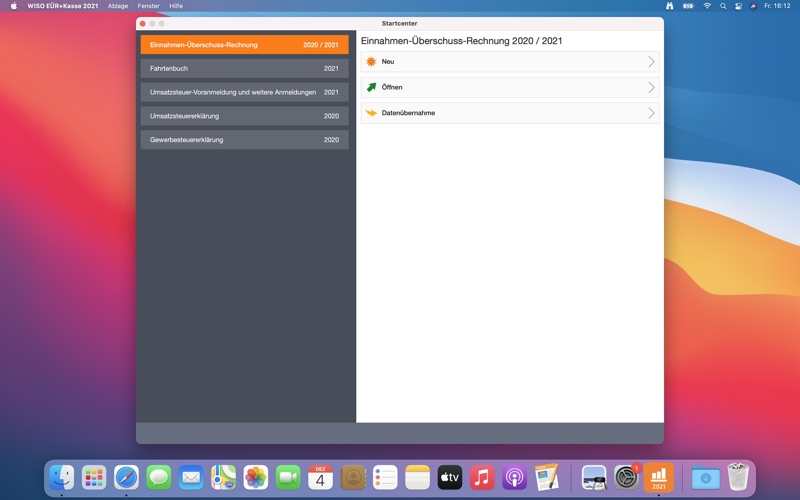
Task: Click the clock showing Fr. 16:12
Action: click(777, 6)
